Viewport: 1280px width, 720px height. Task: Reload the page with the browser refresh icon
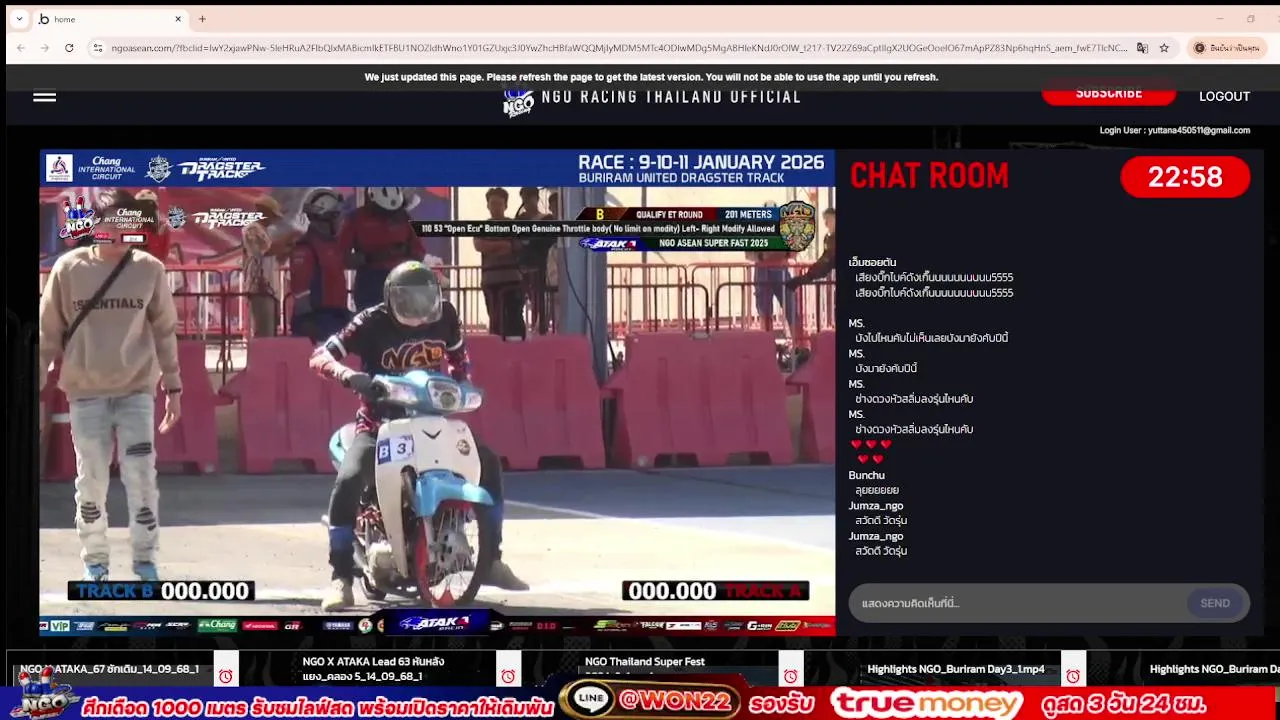pyautogui.click(x=69, y=48)
